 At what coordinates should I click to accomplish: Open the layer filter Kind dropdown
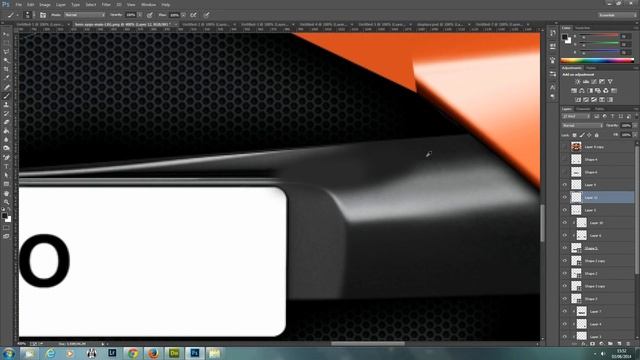(576, 116)
